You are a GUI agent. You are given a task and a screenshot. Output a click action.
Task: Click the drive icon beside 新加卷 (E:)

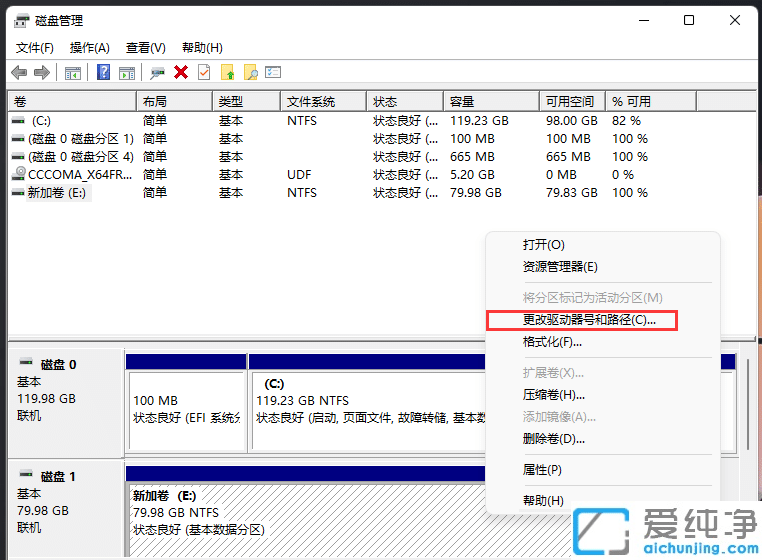(18, 192)
